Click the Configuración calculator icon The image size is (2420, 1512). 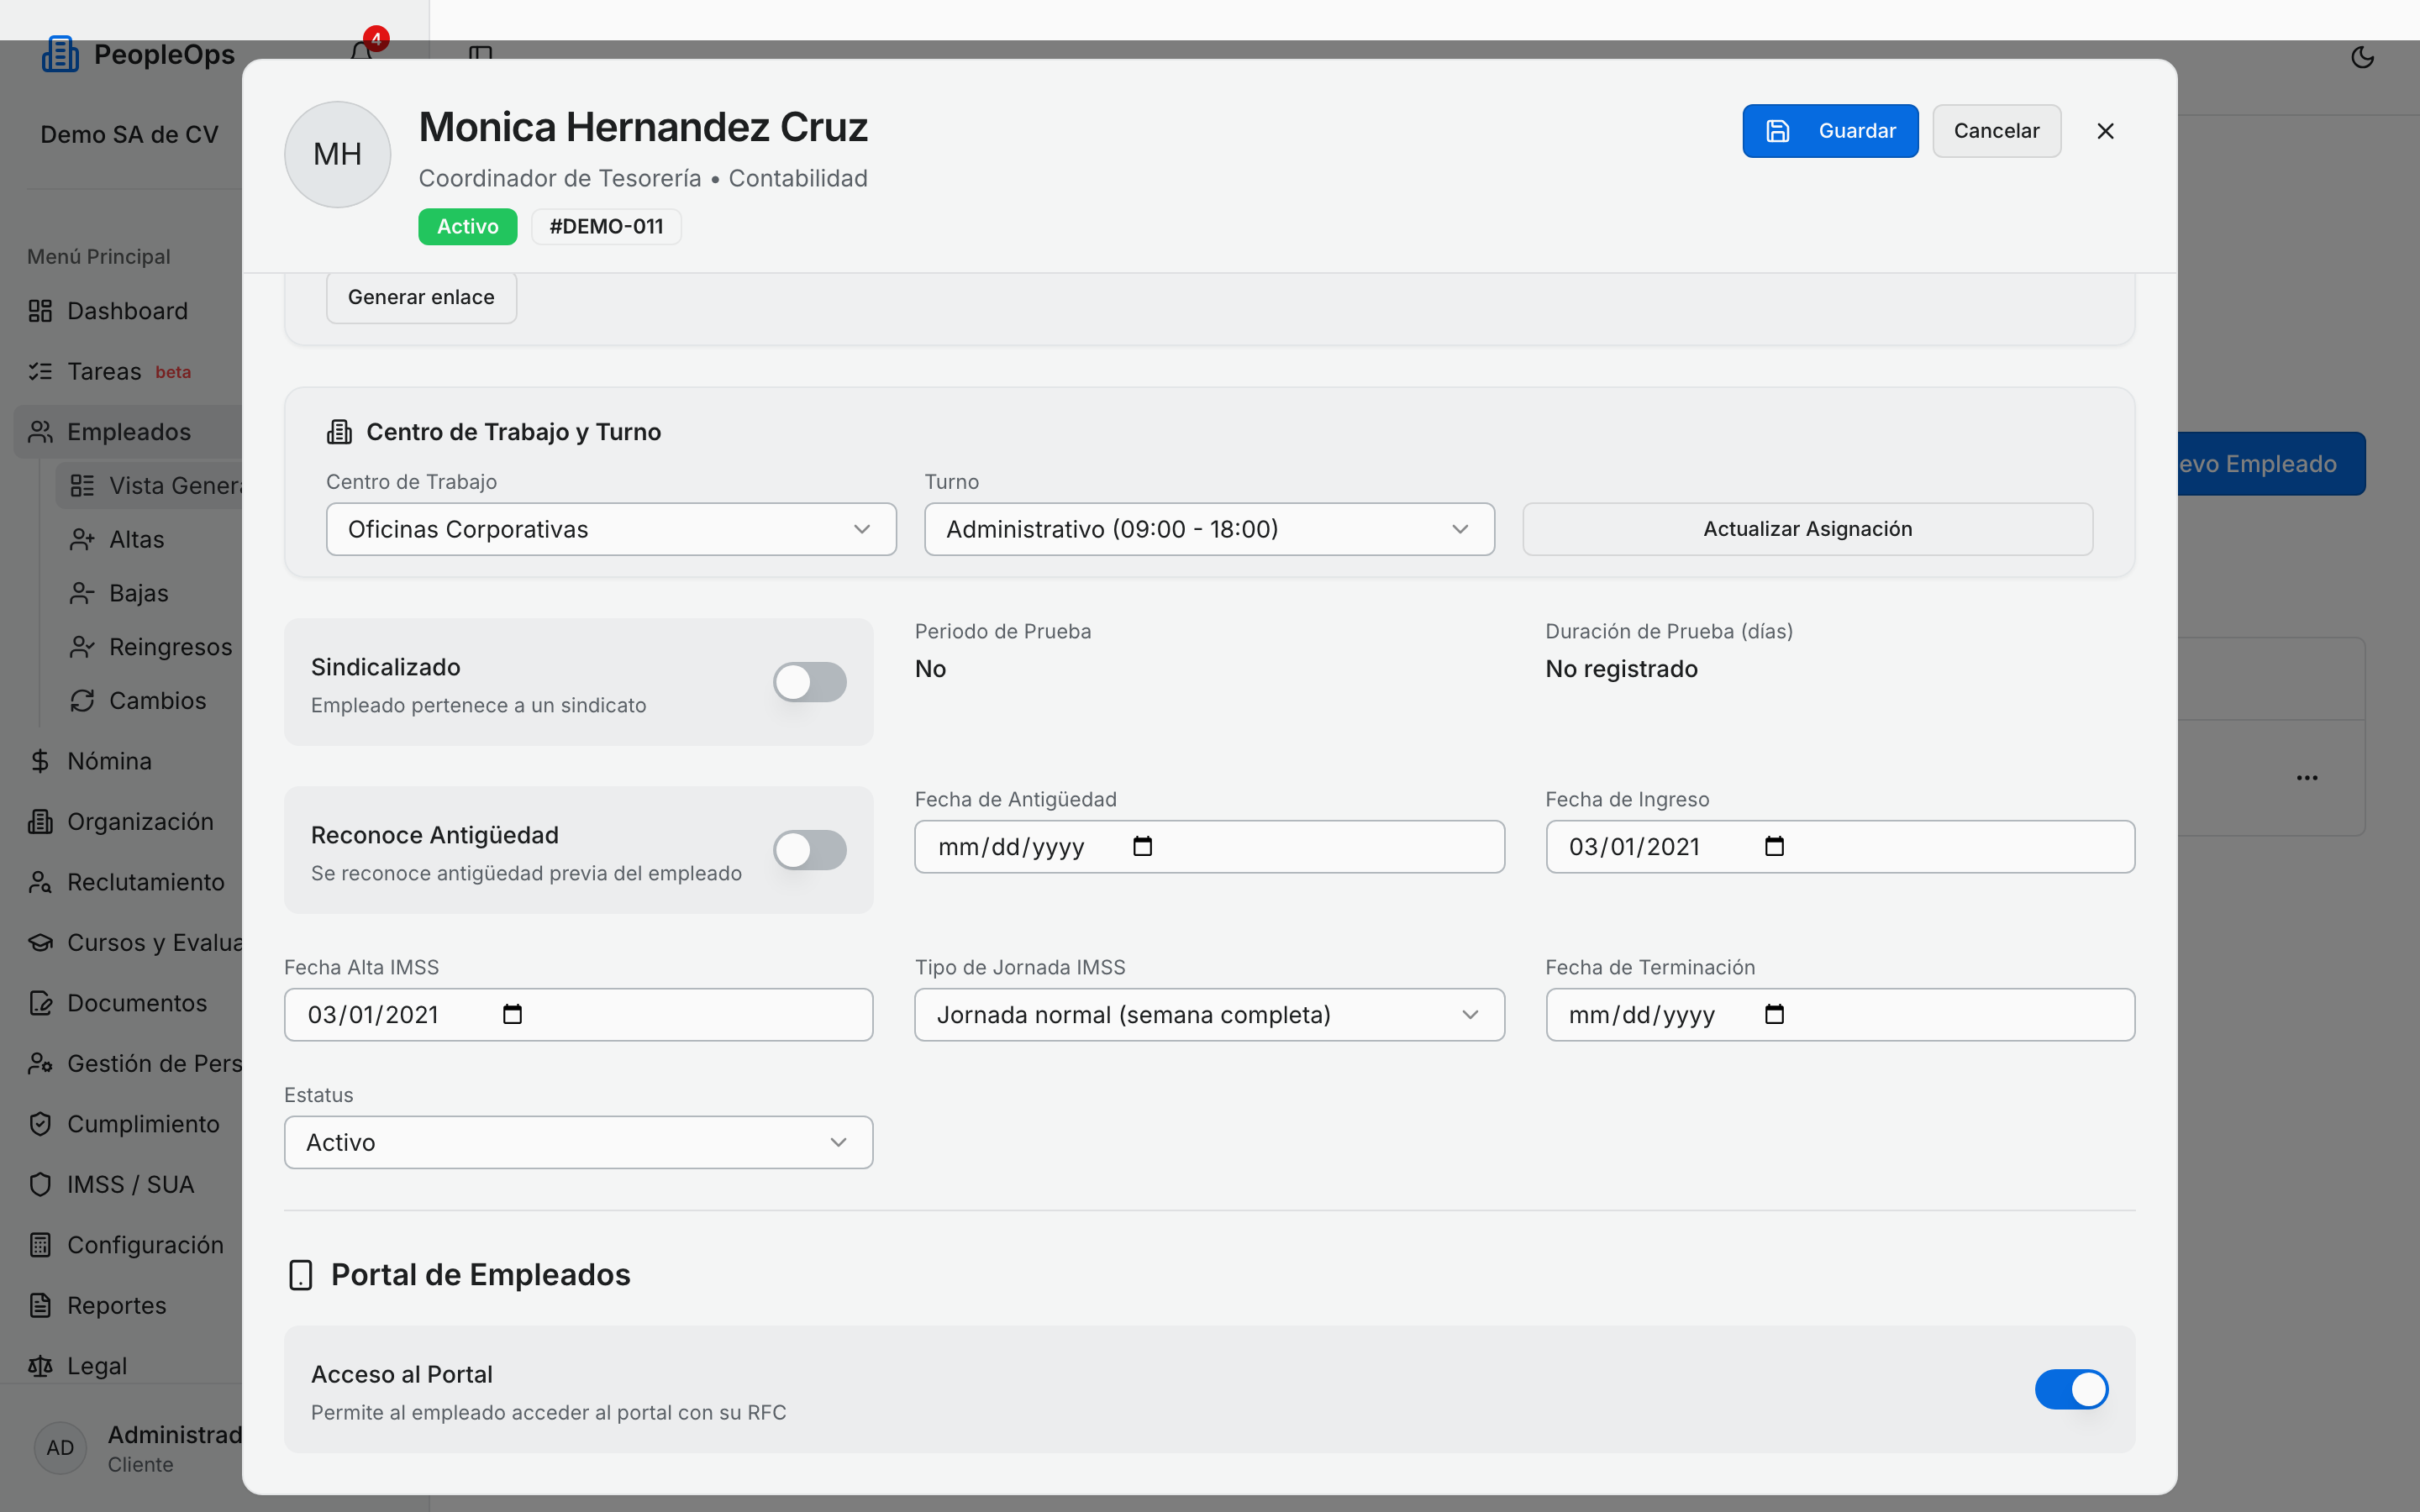point(40,1245)
